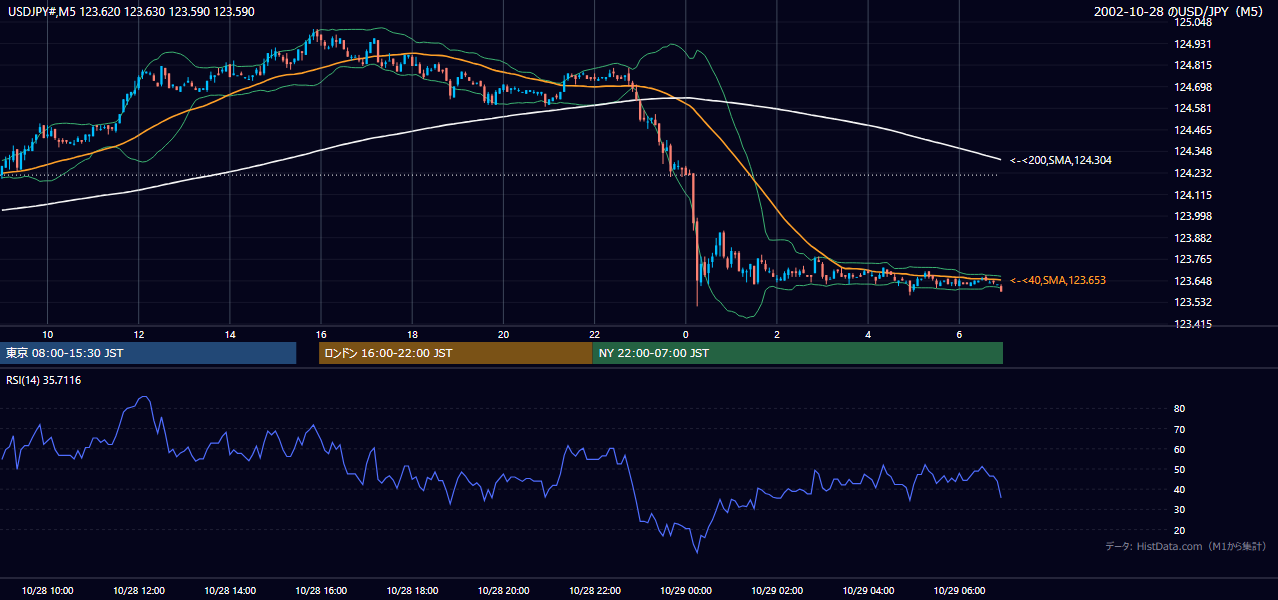
Task: Click the hour label 16 under price chart
Action: pyautogui.click(x=321, y=333)
